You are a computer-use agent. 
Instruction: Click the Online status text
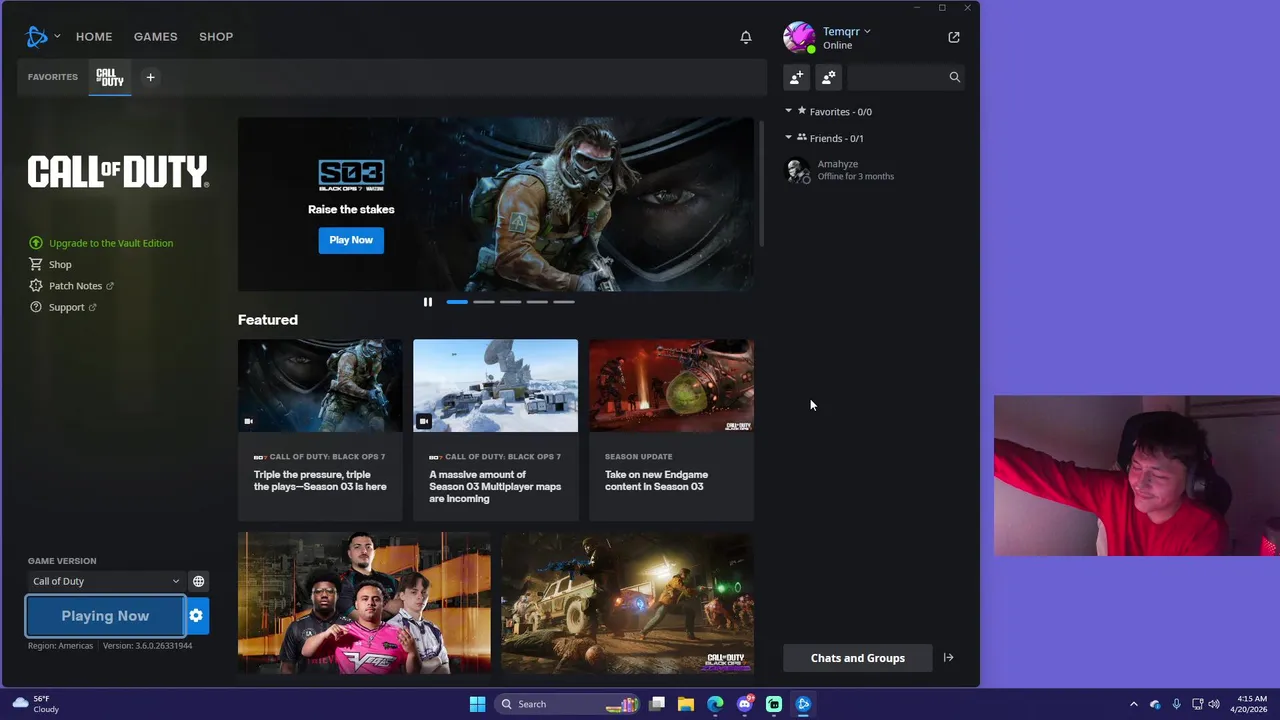[x=838, y=46]
